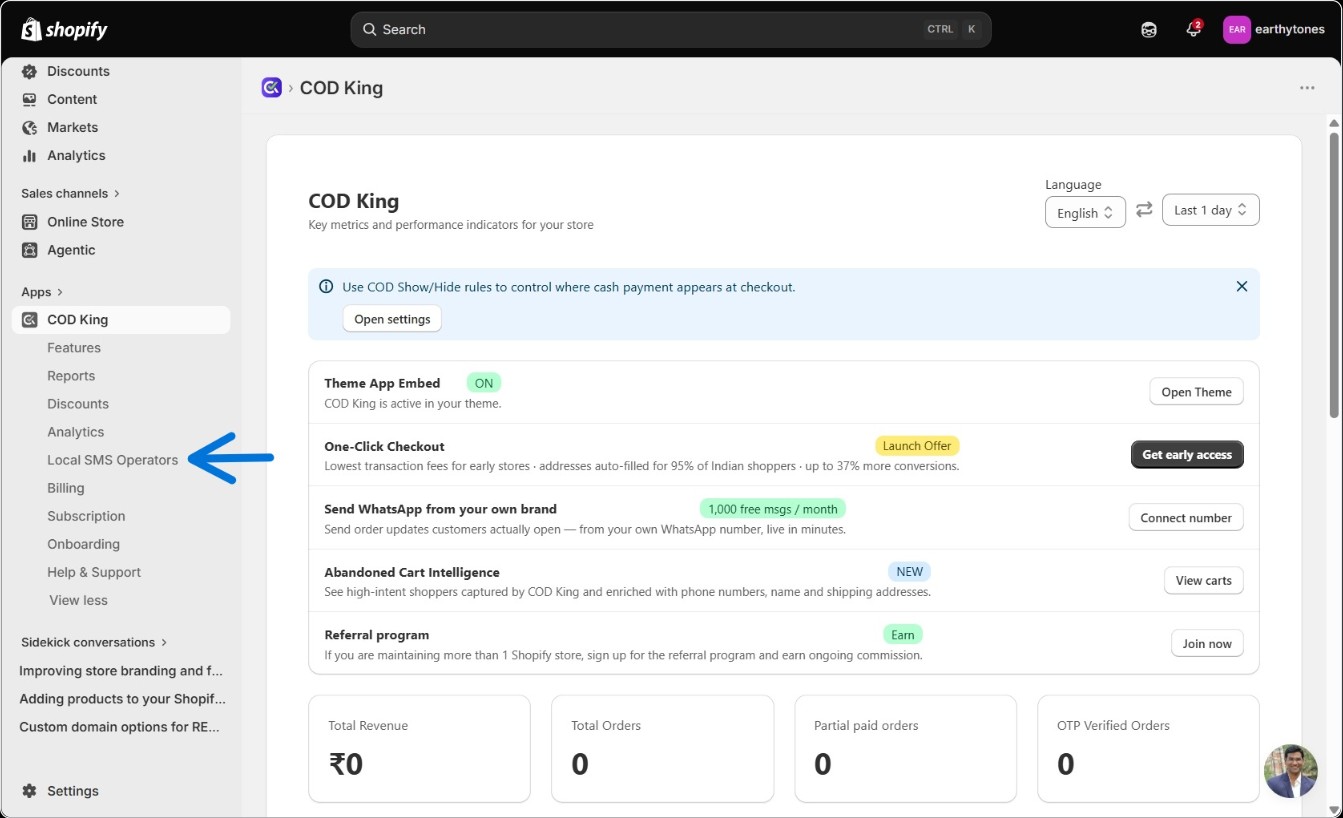Click the Total Orders card
The height and width of the screenshot is (818, 1343).
coord(662,749)
